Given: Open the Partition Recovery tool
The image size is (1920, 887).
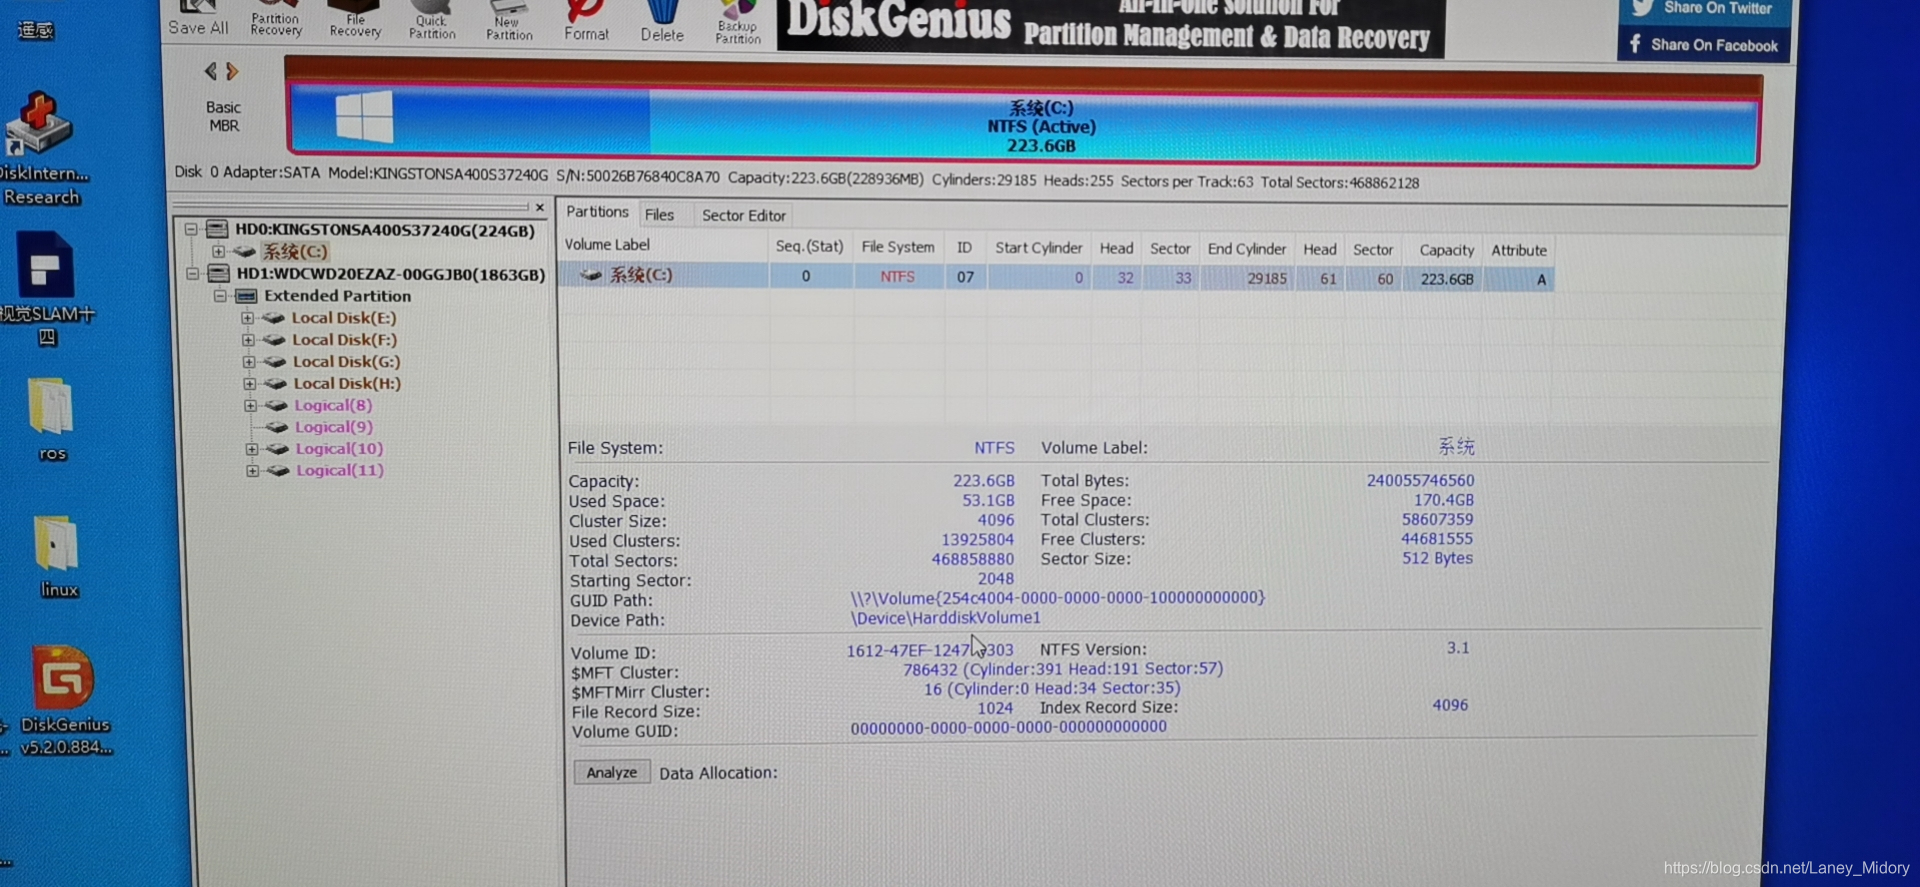Looking at the screenshot, I should (276, 18).
